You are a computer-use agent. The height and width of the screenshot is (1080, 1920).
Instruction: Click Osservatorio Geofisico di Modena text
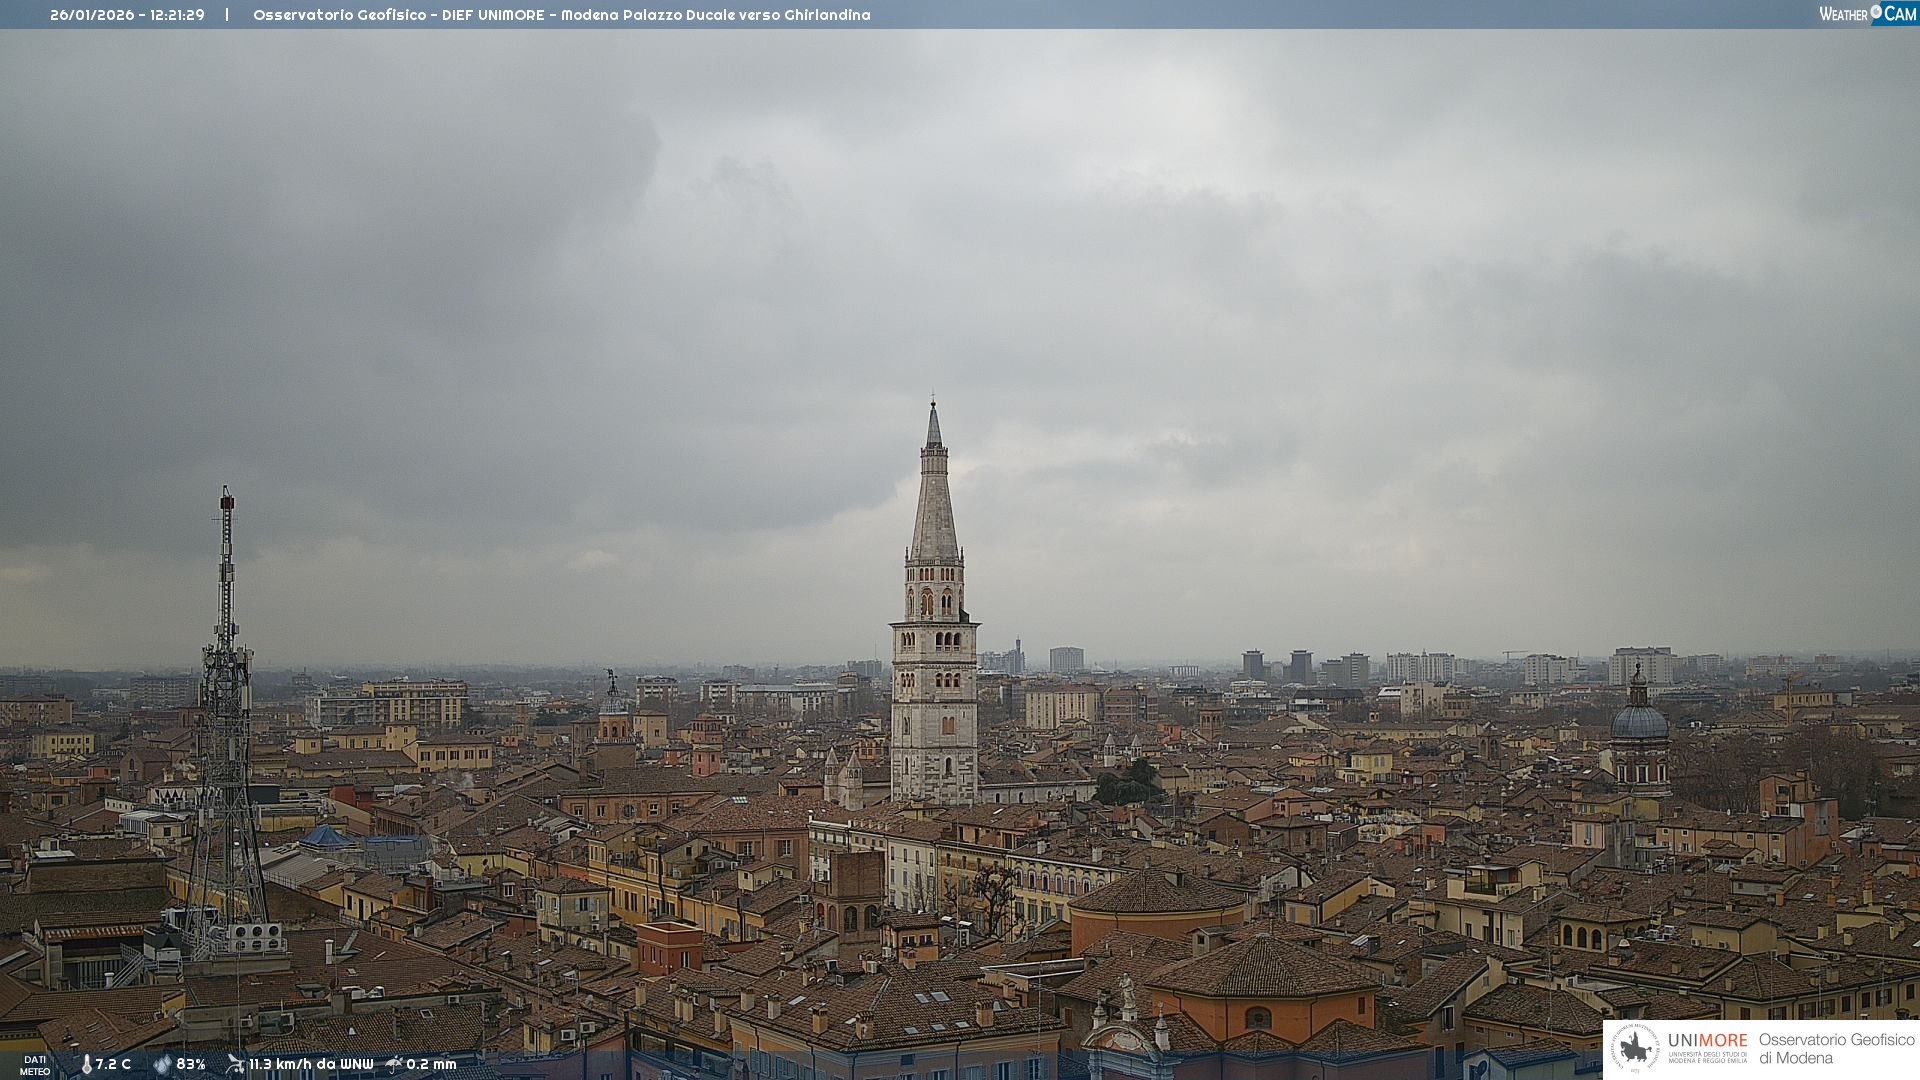[x=1836, y=1049]
